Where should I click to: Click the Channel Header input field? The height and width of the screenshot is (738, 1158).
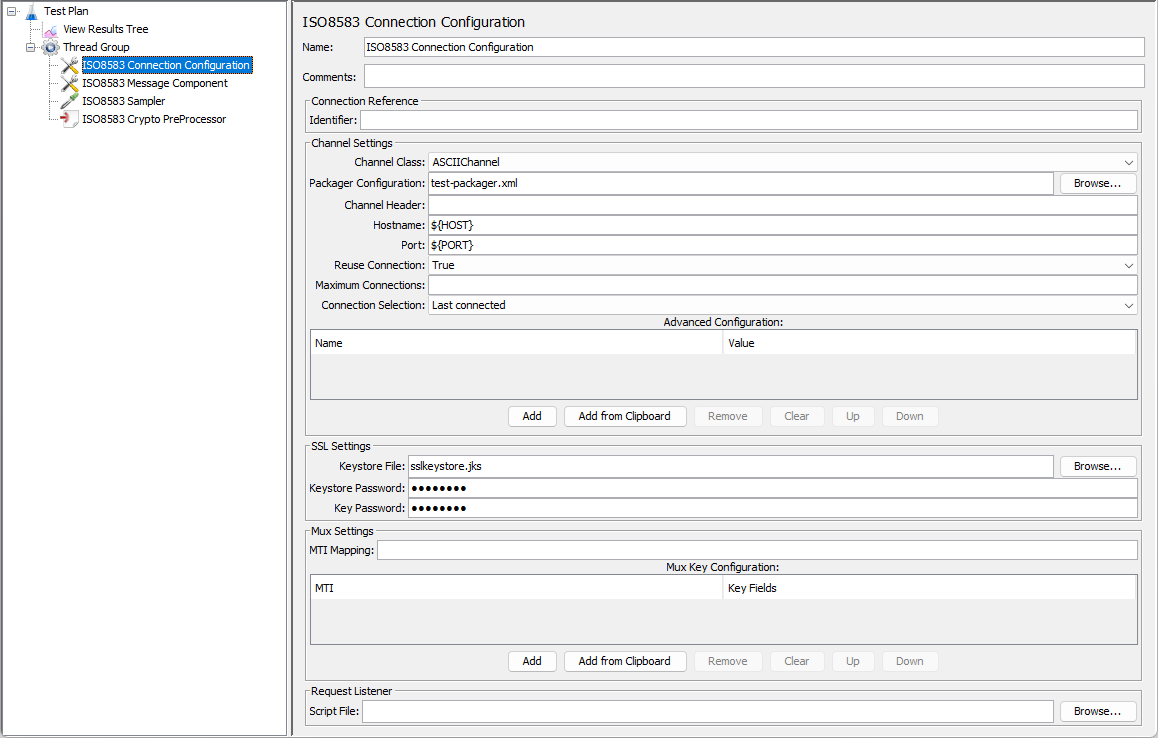783,205
